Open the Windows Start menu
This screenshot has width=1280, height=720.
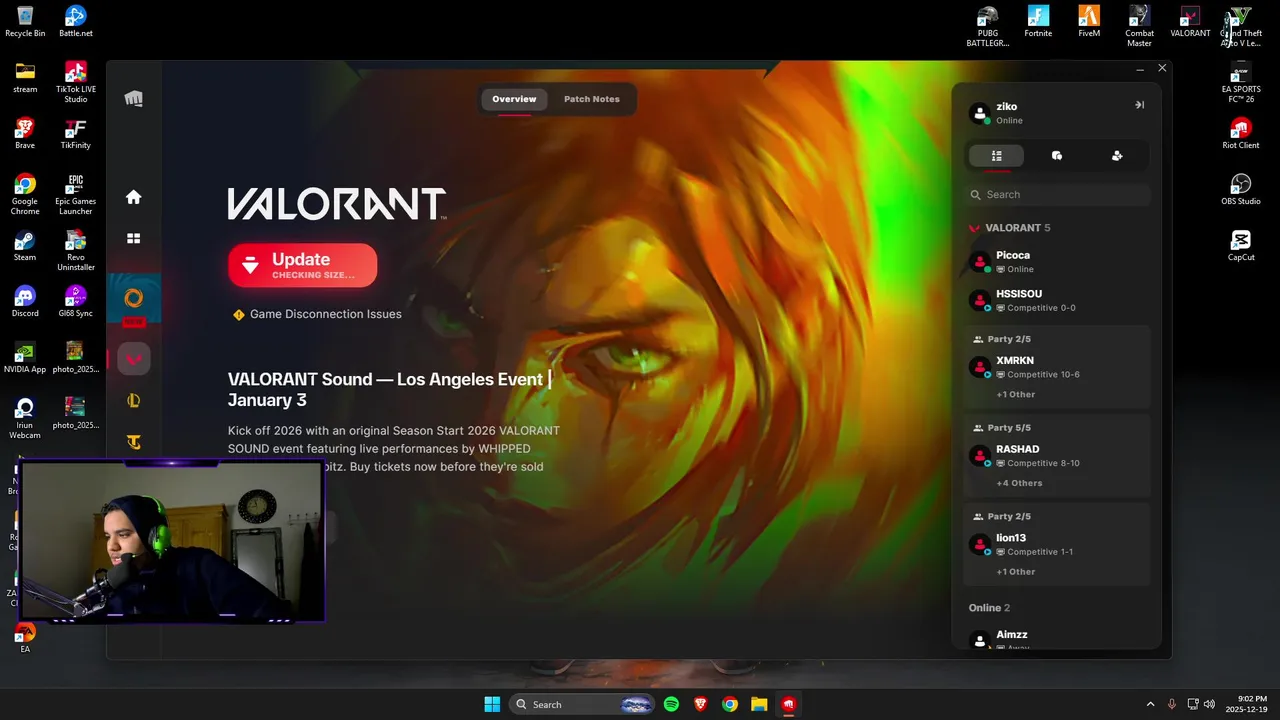click(x=492, y=704)
